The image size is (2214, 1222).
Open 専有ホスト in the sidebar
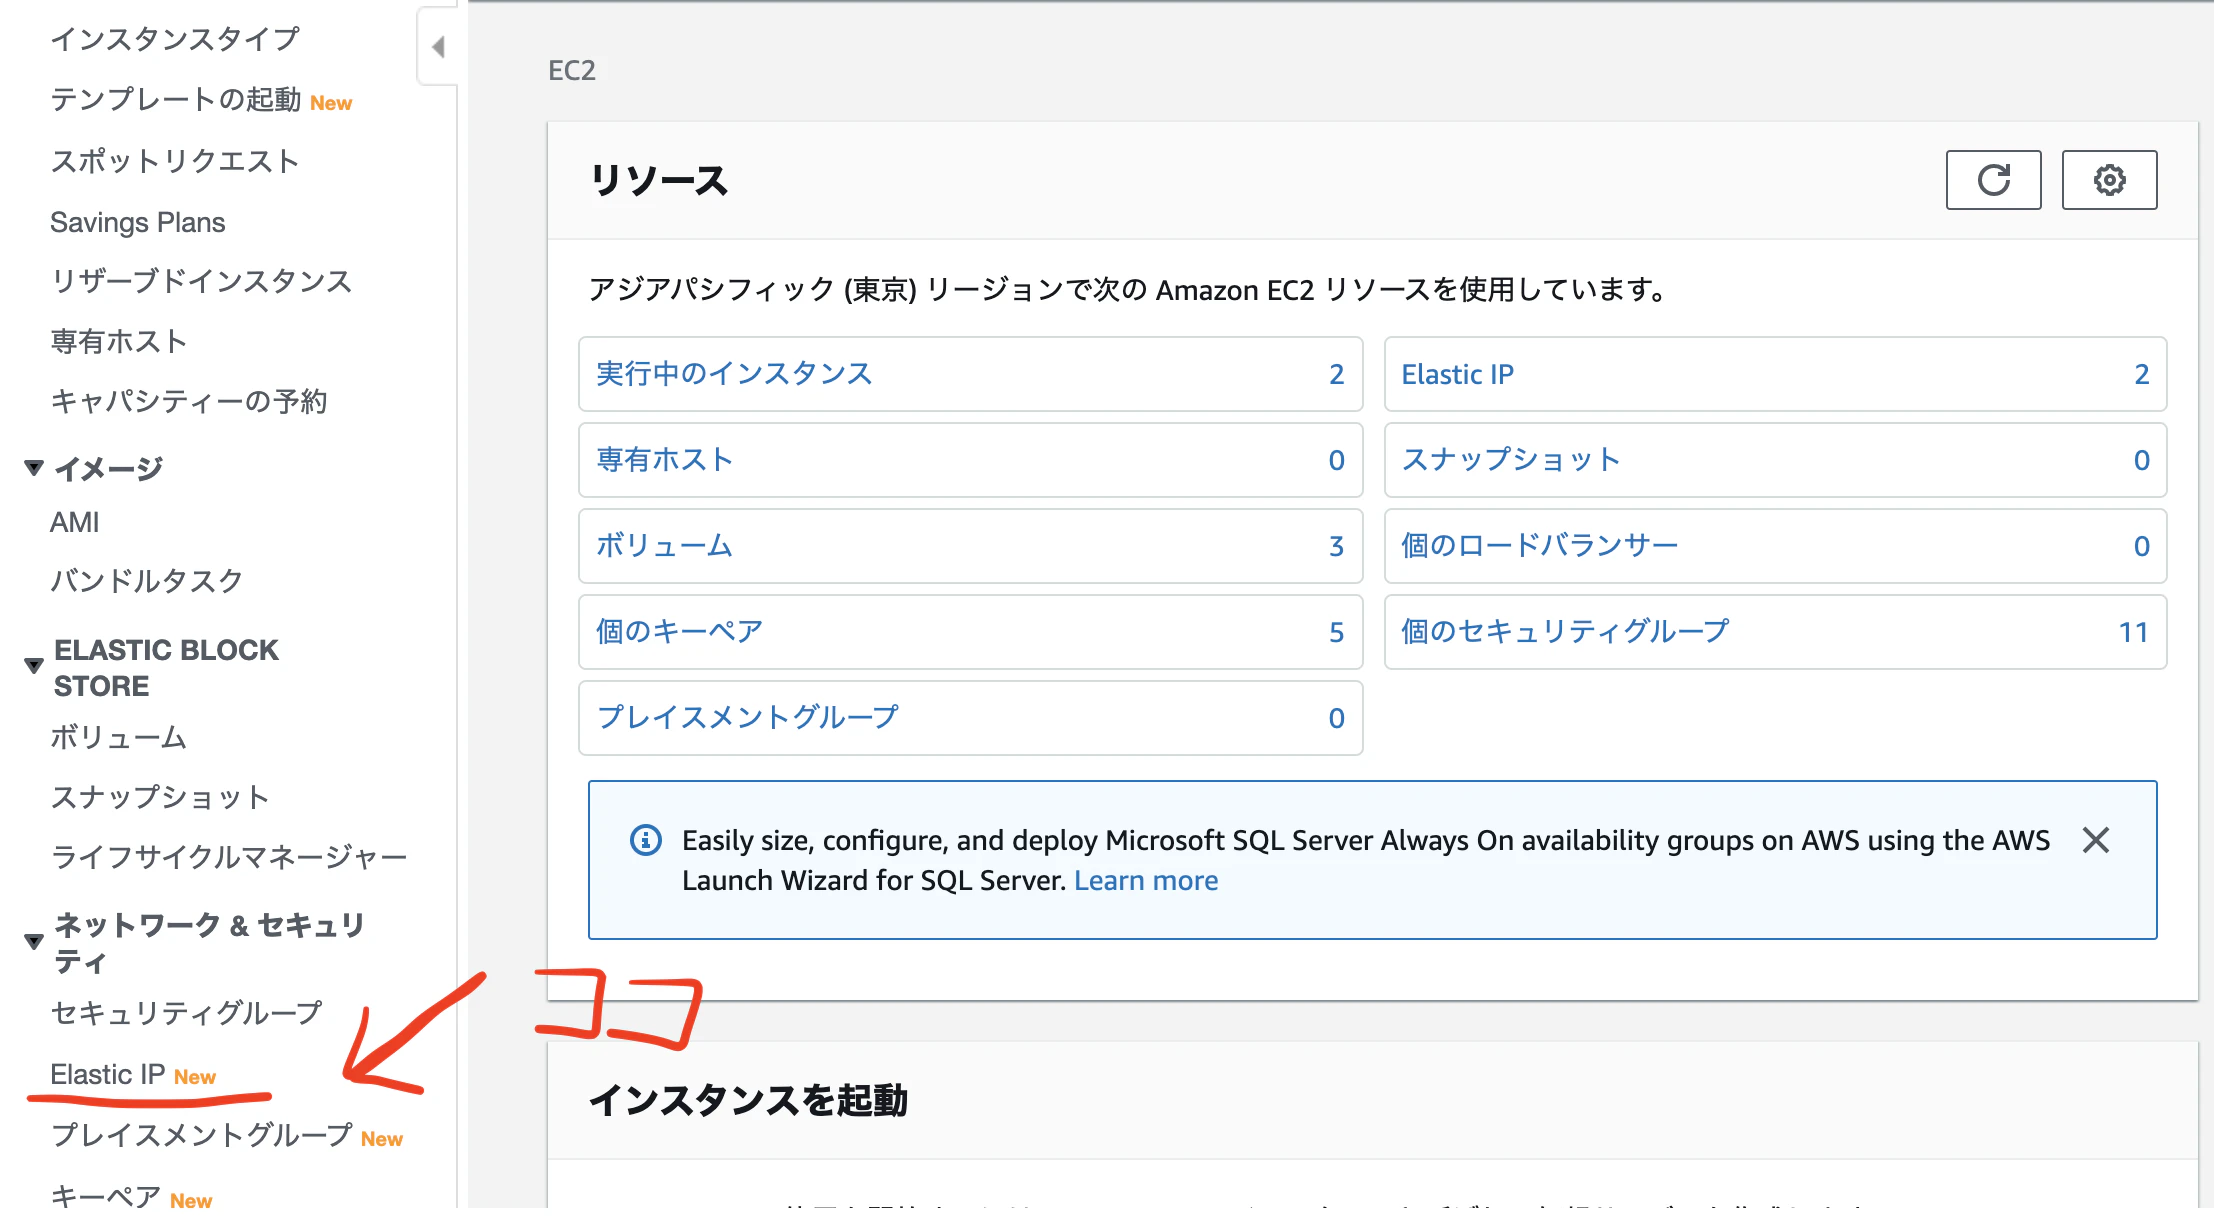[x=119, y=341]
